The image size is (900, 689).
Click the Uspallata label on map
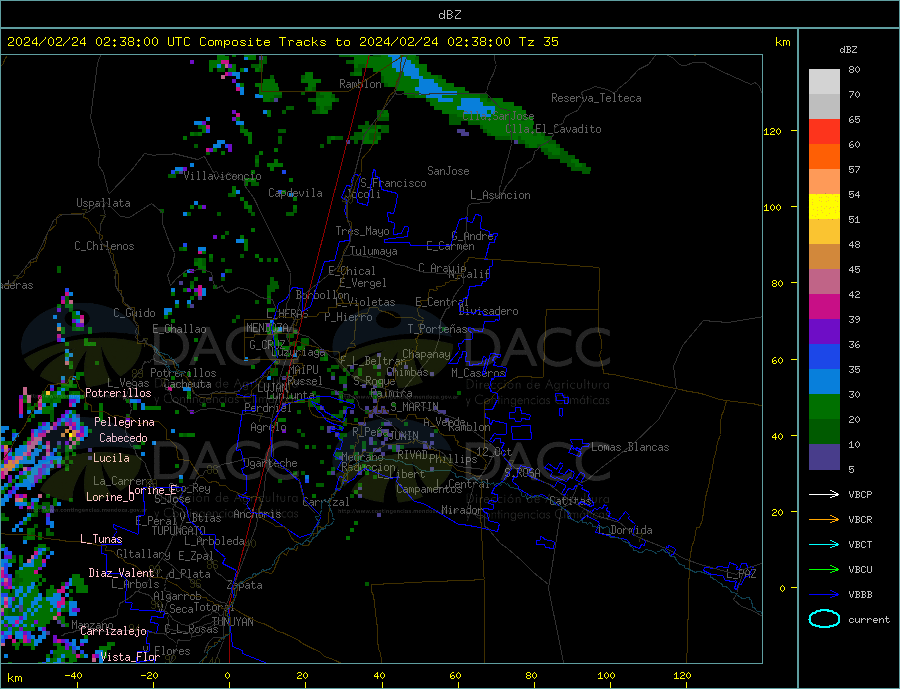pos(103,203)
